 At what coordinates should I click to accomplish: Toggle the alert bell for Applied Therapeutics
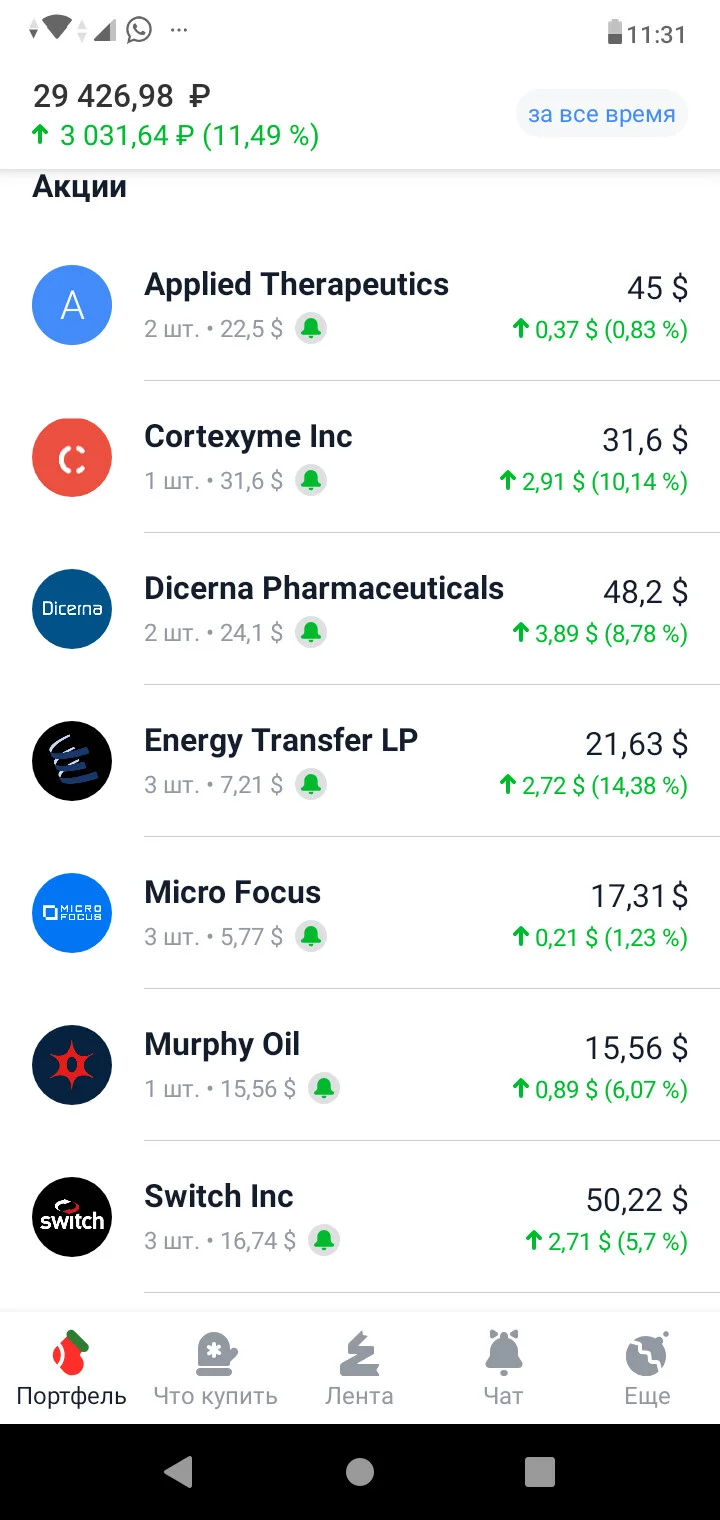tap(311, 329)
